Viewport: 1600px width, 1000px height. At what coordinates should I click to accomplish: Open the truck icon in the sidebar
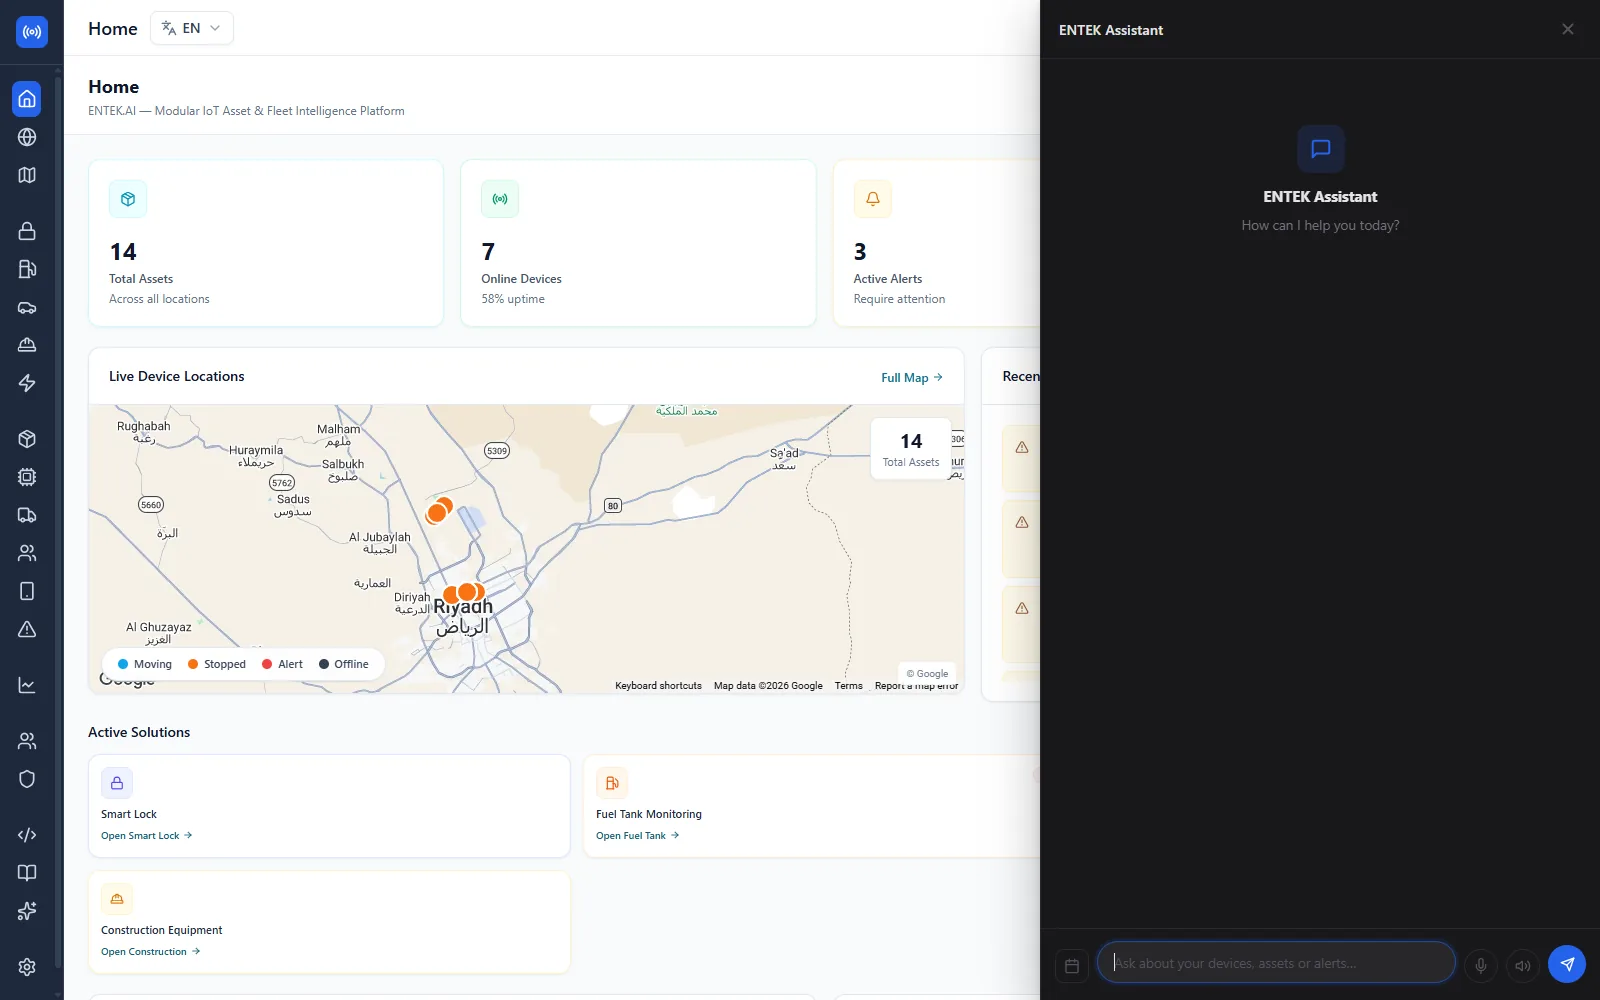pos(27,515)
